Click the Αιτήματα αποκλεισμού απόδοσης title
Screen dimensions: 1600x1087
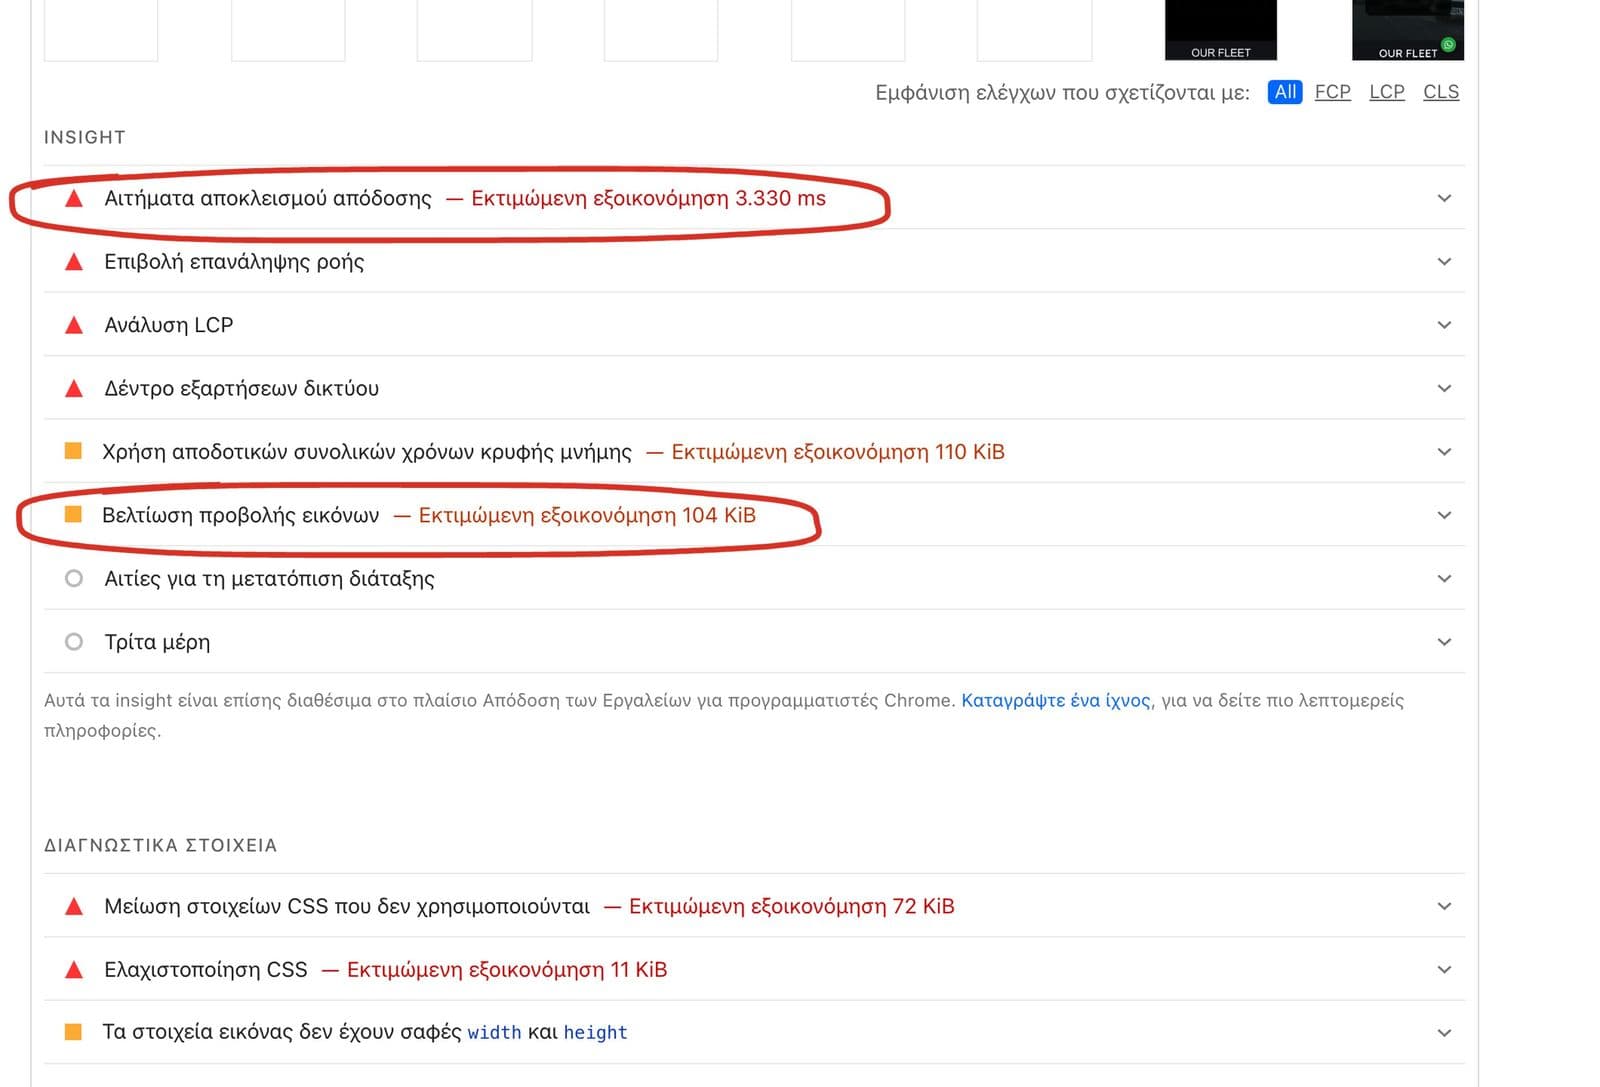(x=268, y=198)
